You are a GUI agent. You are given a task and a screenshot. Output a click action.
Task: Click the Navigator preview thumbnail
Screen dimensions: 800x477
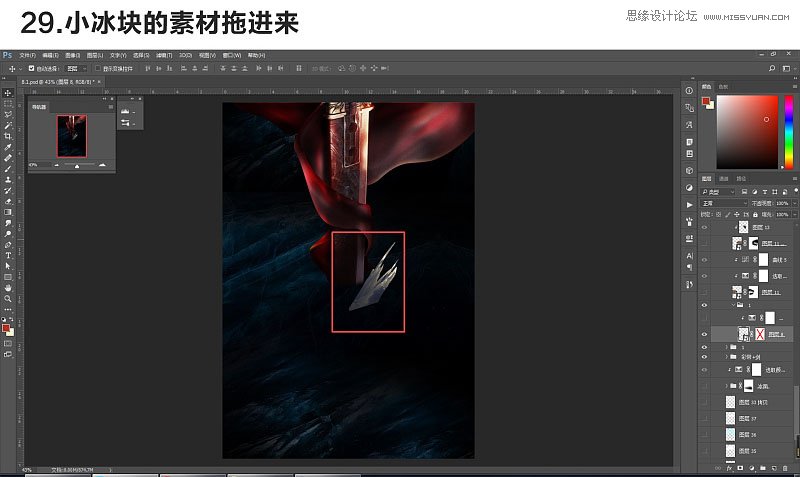72,136
